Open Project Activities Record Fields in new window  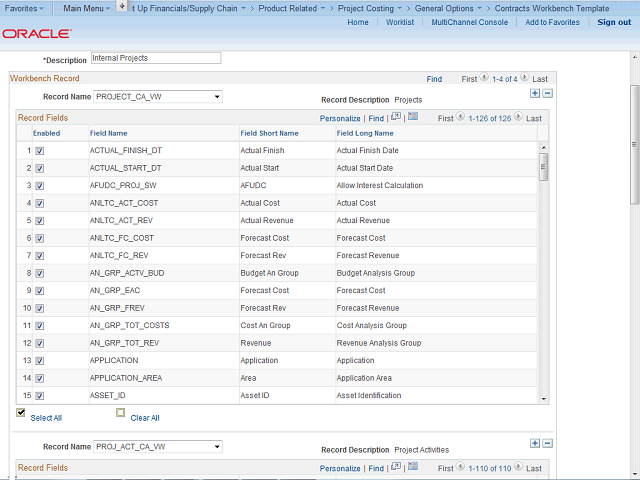point(396,467)
